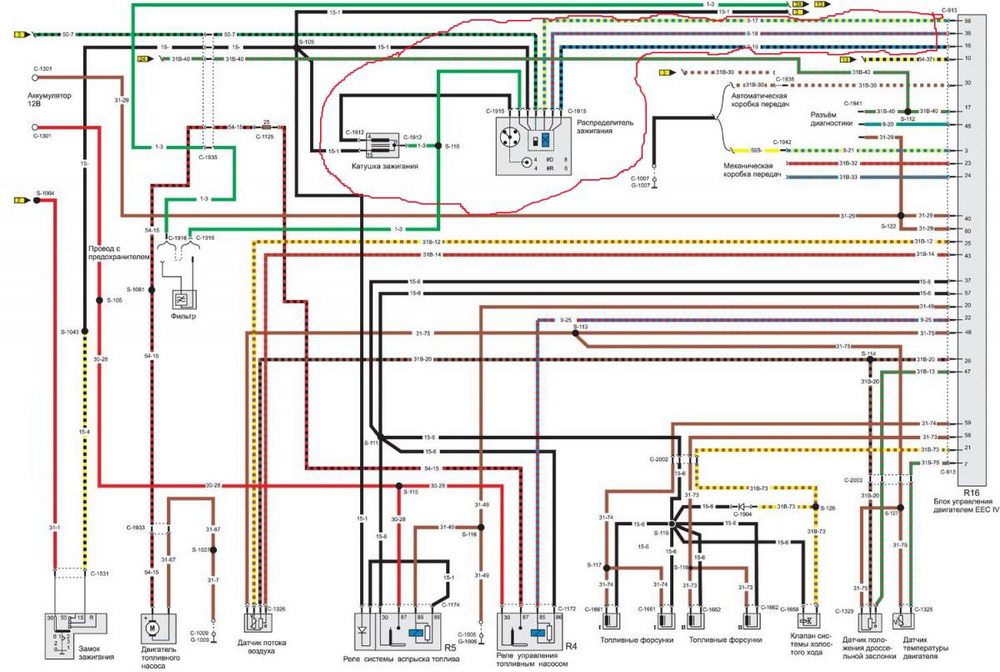Click the air flow sensor symbol at C-1326
Image resolution: width=1000 pixels, height=672 pixels.
258,622
